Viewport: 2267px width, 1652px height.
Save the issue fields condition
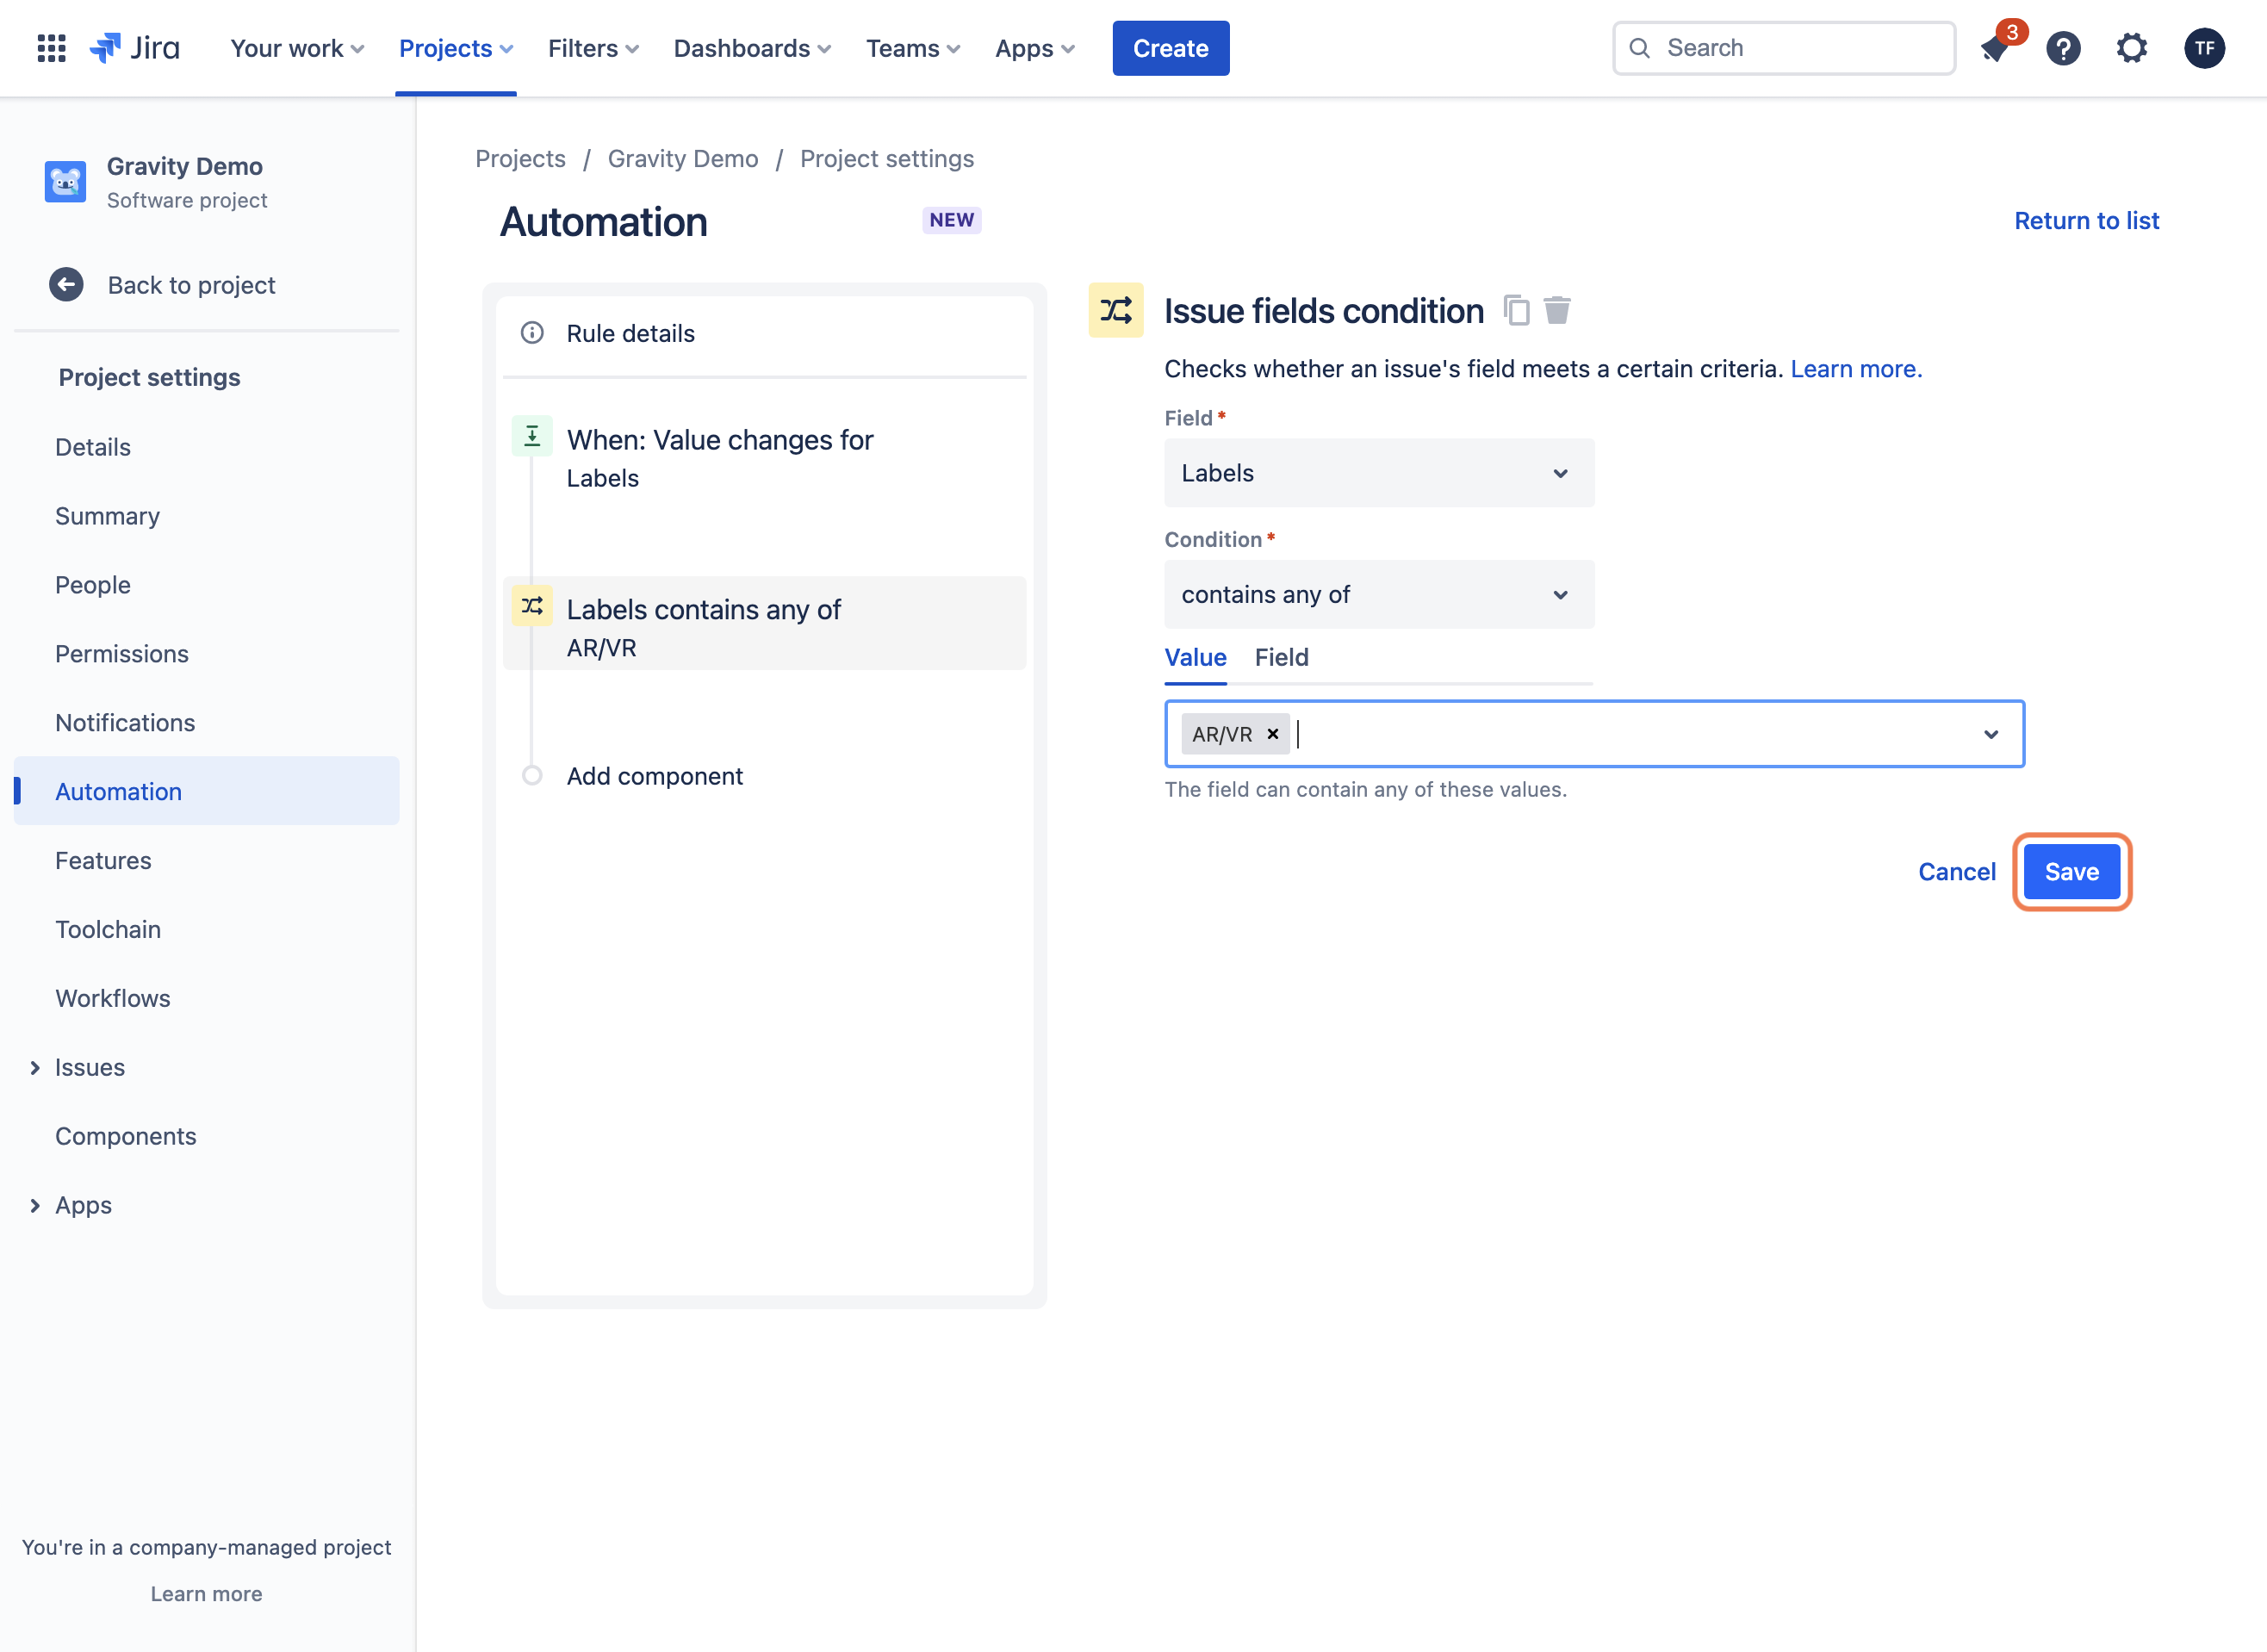[2071, 872]
